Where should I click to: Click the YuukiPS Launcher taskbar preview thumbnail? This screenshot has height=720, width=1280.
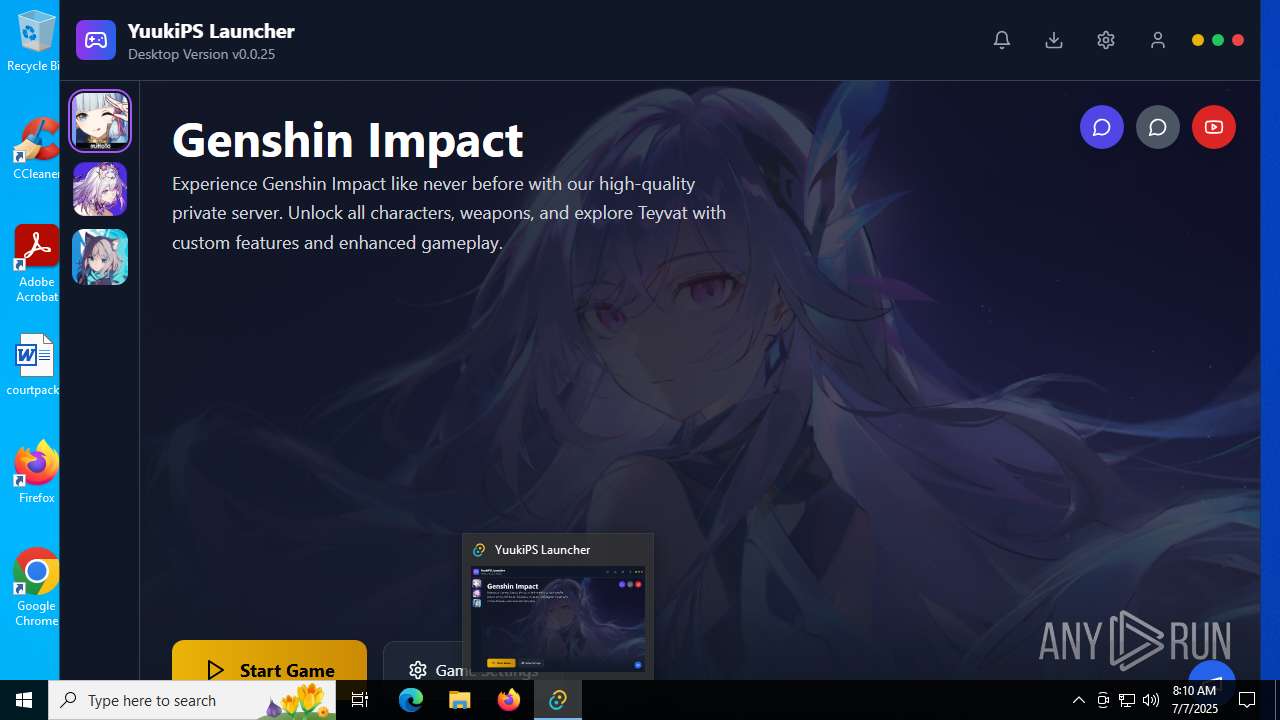[558, 618]
